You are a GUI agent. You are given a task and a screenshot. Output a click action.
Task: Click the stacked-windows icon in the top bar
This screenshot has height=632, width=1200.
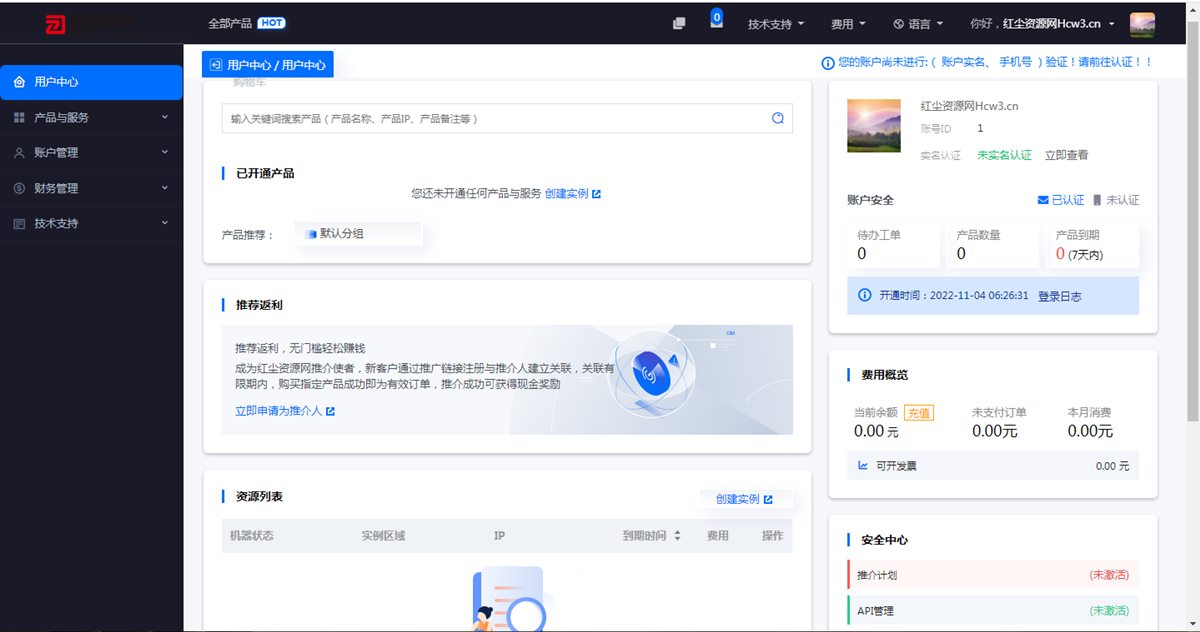679,24
